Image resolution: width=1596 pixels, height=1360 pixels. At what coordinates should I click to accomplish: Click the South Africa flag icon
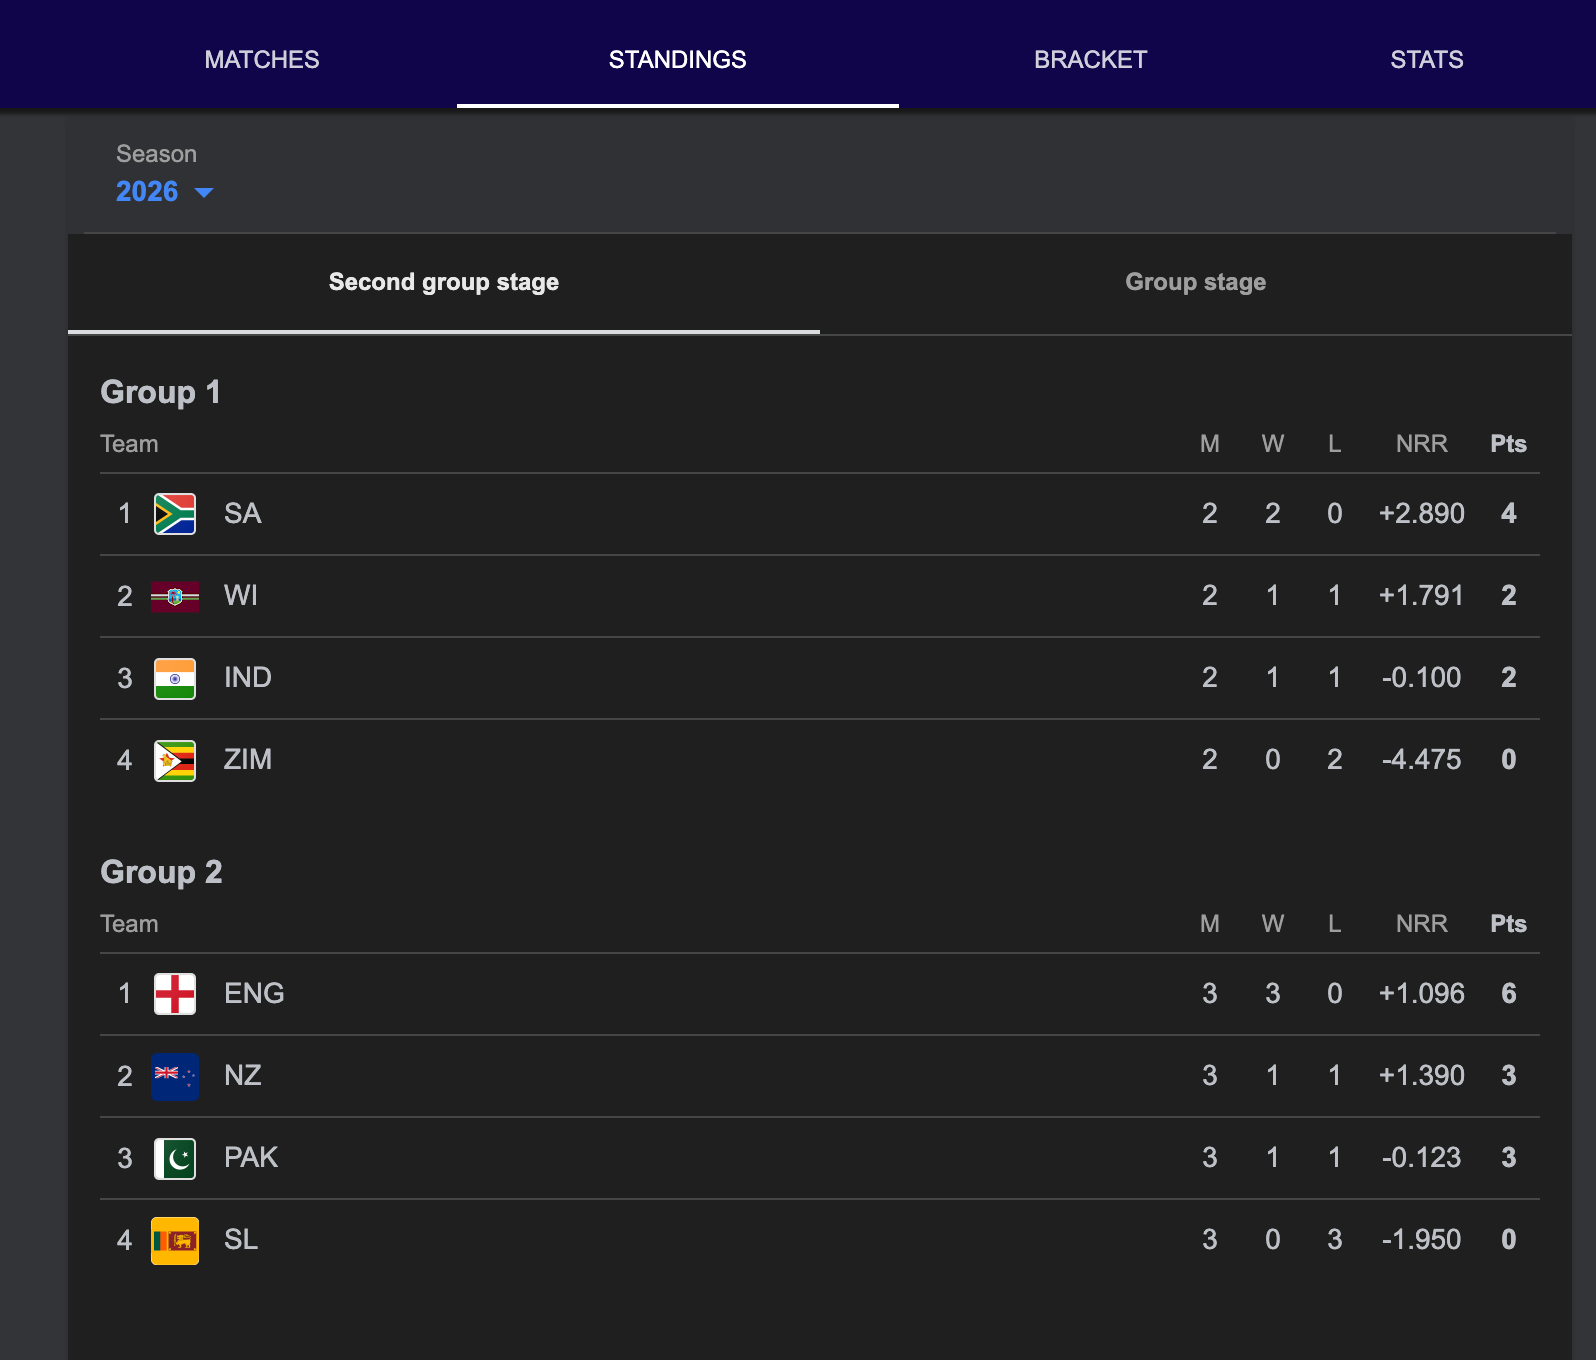(175, 513)
